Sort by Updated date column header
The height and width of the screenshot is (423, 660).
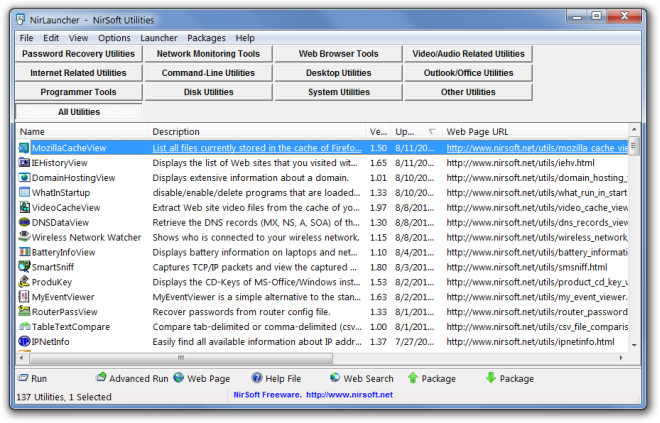click(x=417, y=132)
